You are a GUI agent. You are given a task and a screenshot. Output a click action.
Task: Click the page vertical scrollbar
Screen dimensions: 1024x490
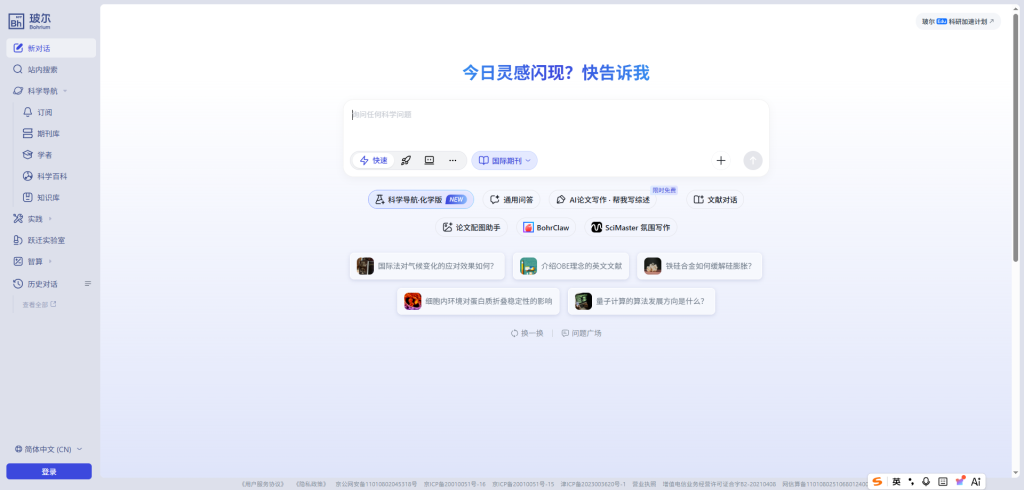[x=1016, y=137]
